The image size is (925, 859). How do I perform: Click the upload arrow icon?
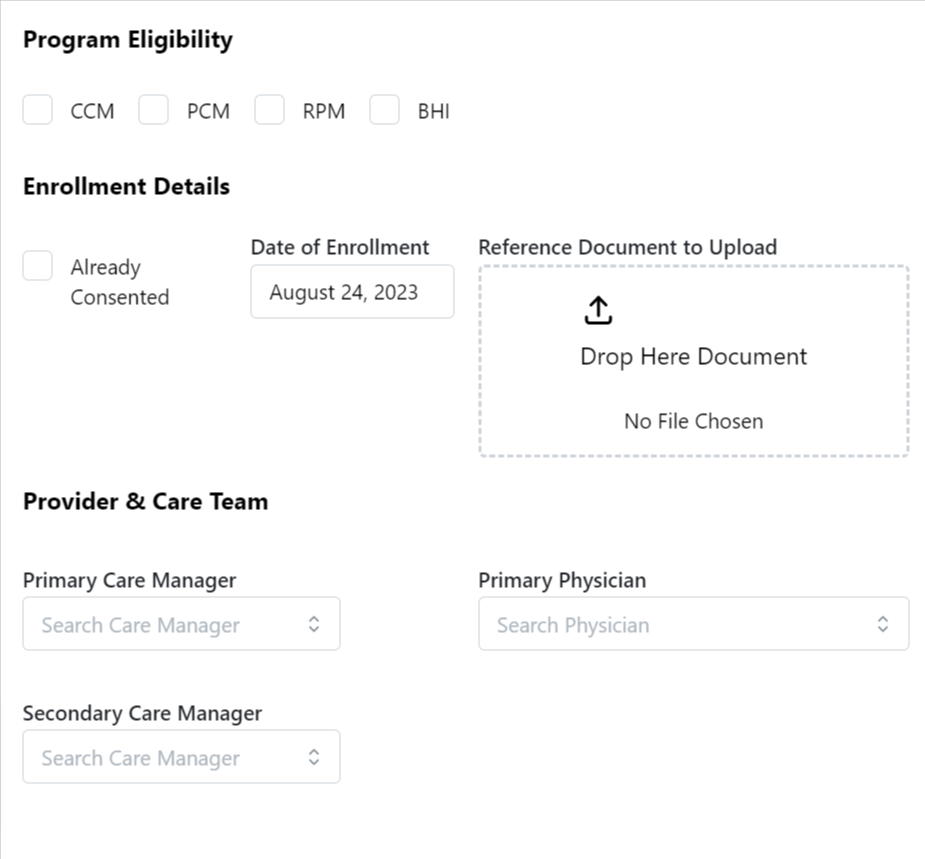[x=597, y=311]
